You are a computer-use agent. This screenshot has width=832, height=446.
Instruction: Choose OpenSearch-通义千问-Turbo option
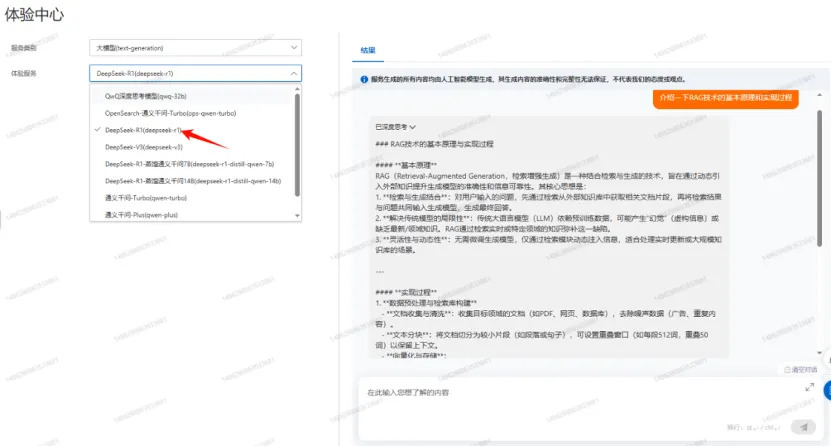(170, 113)
